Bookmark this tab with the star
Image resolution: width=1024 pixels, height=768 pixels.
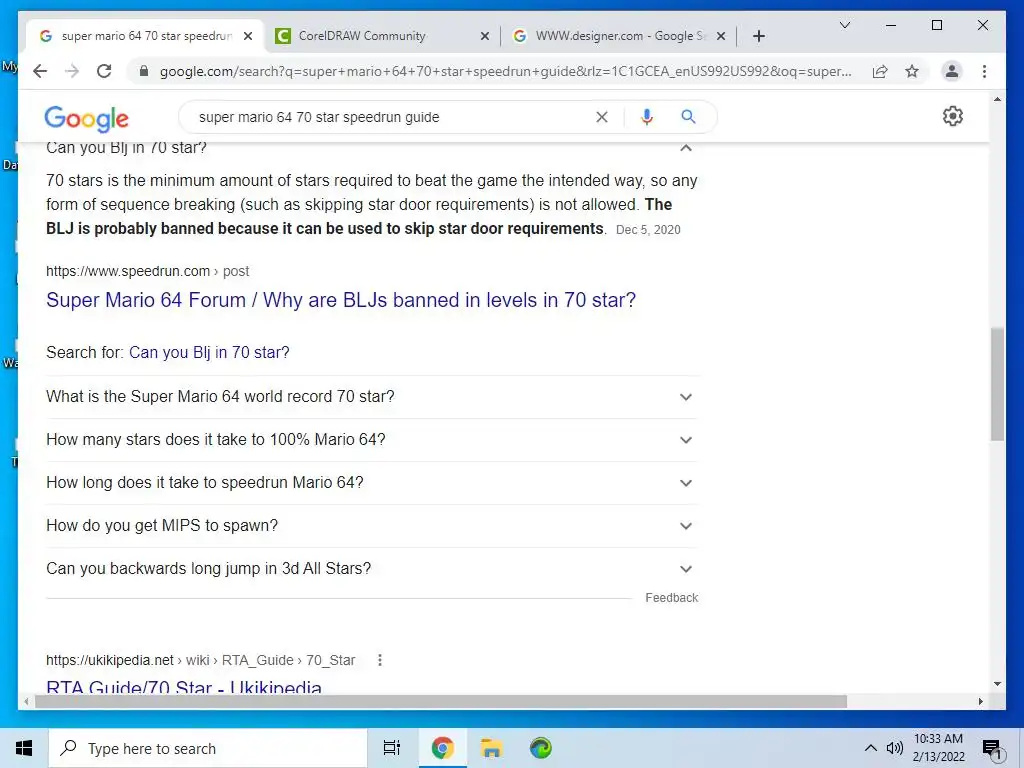912,71
